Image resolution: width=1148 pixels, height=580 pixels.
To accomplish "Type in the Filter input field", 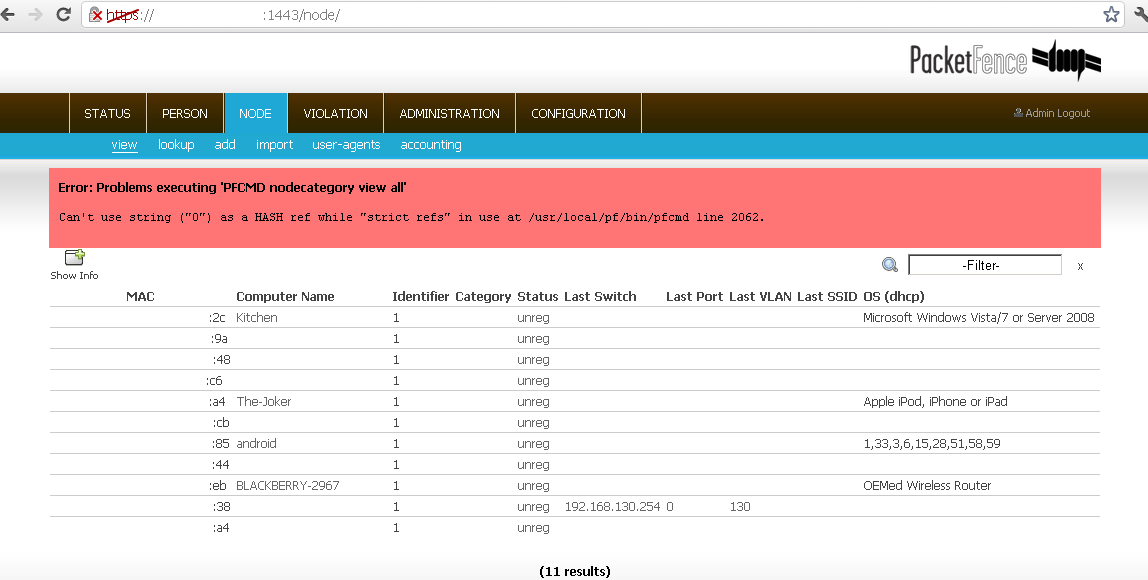I will coord(984,265).
